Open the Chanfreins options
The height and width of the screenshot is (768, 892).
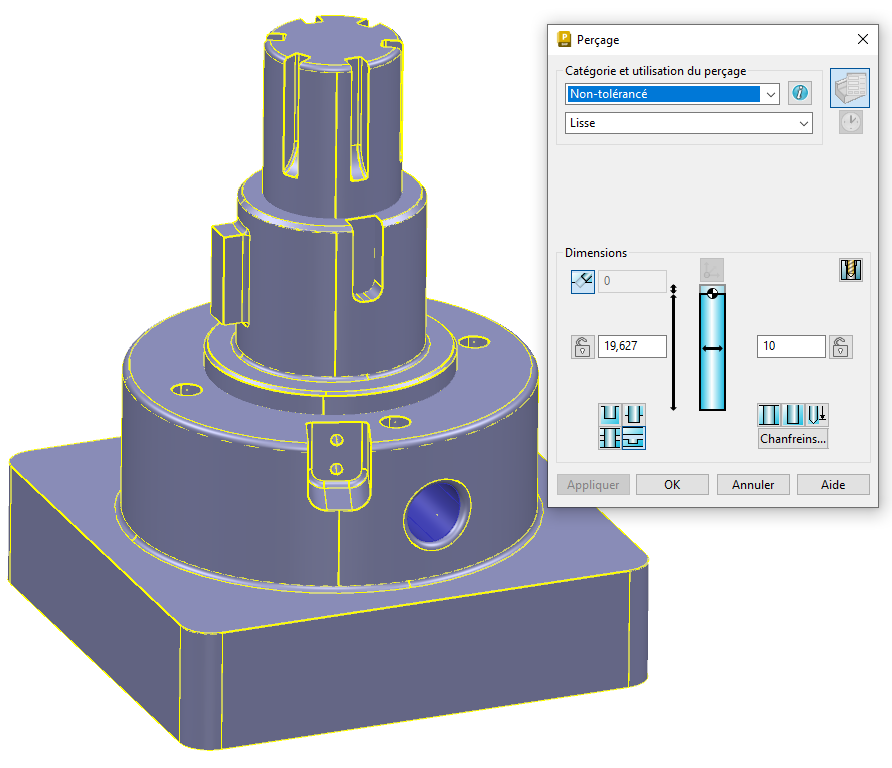coord(793,439)
